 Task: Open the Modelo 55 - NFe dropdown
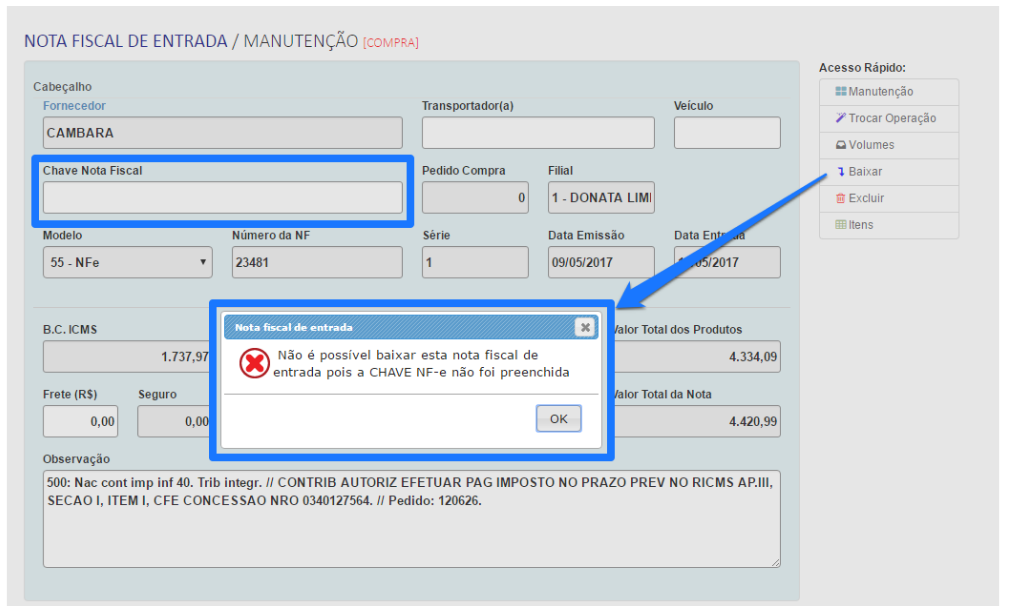(x=127, y=262)
